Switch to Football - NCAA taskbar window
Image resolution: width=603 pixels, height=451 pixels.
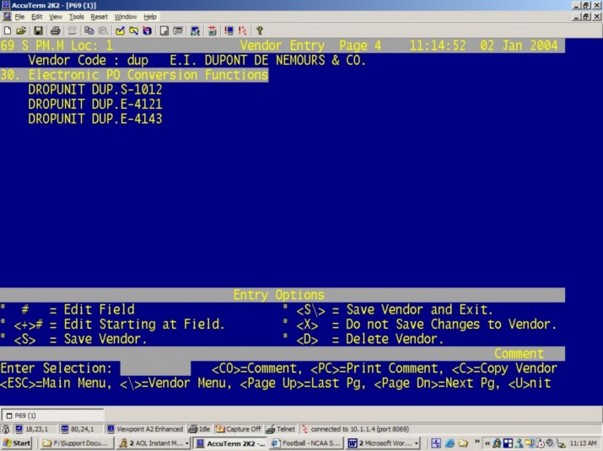pos(306,443)
